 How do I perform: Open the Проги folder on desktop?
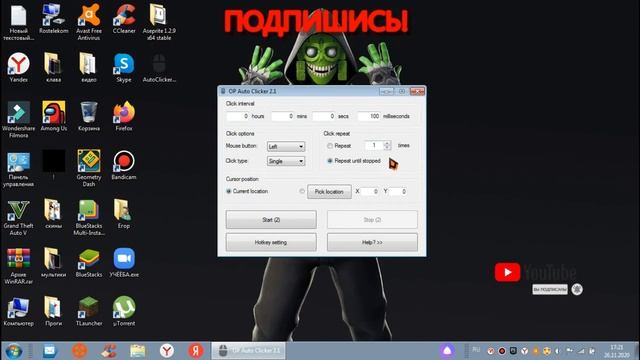click(x=53, y=311)
